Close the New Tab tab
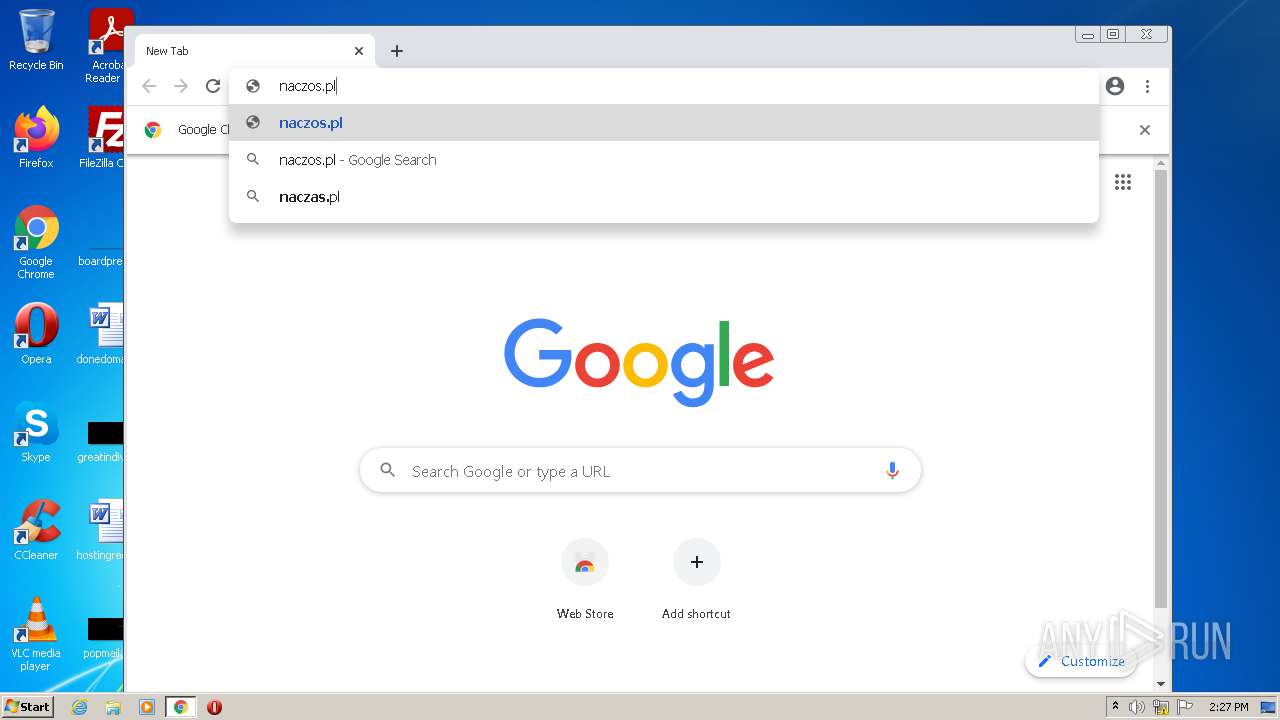Viewport: 1280px width, 720px height. 359,51
